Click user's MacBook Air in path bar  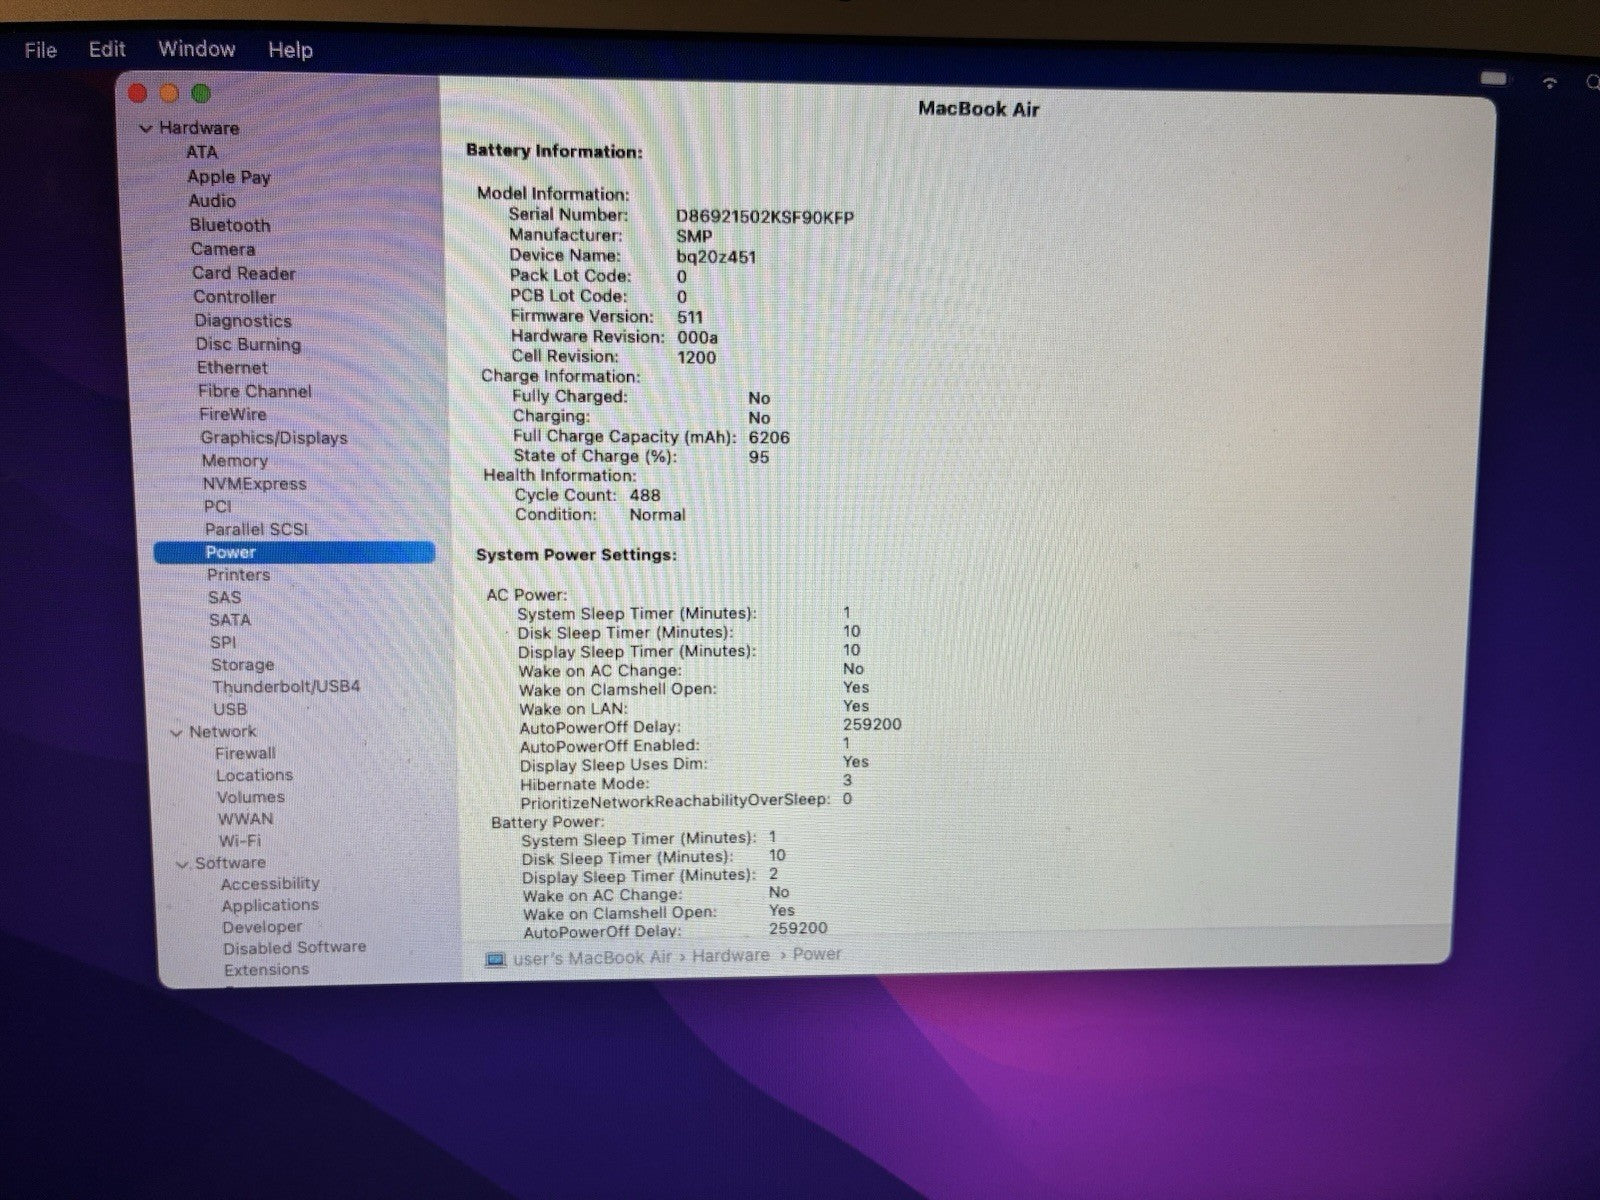(592, 958)
